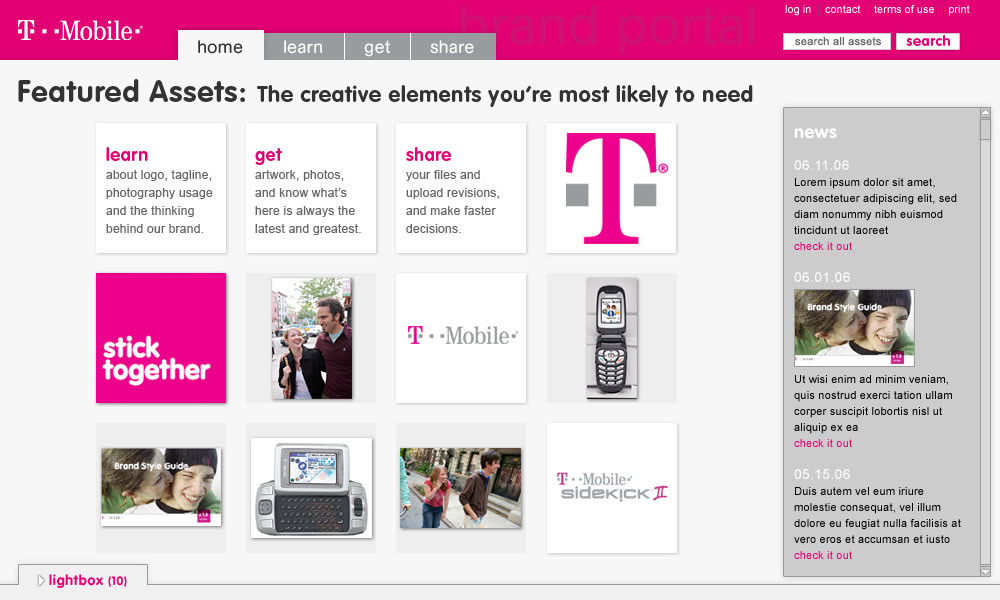1000x600 pixels.
Task: Switch to the learn tab
Action: click(303, 46)
